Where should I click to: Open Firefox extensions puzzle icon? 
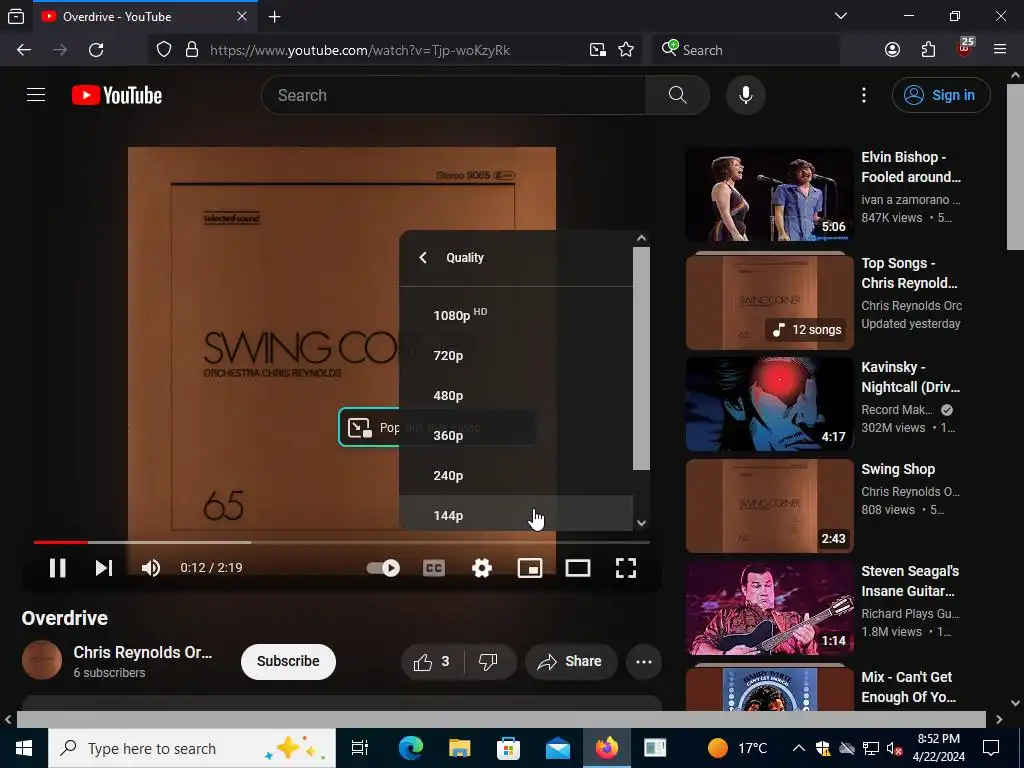[x=928, y=50]
